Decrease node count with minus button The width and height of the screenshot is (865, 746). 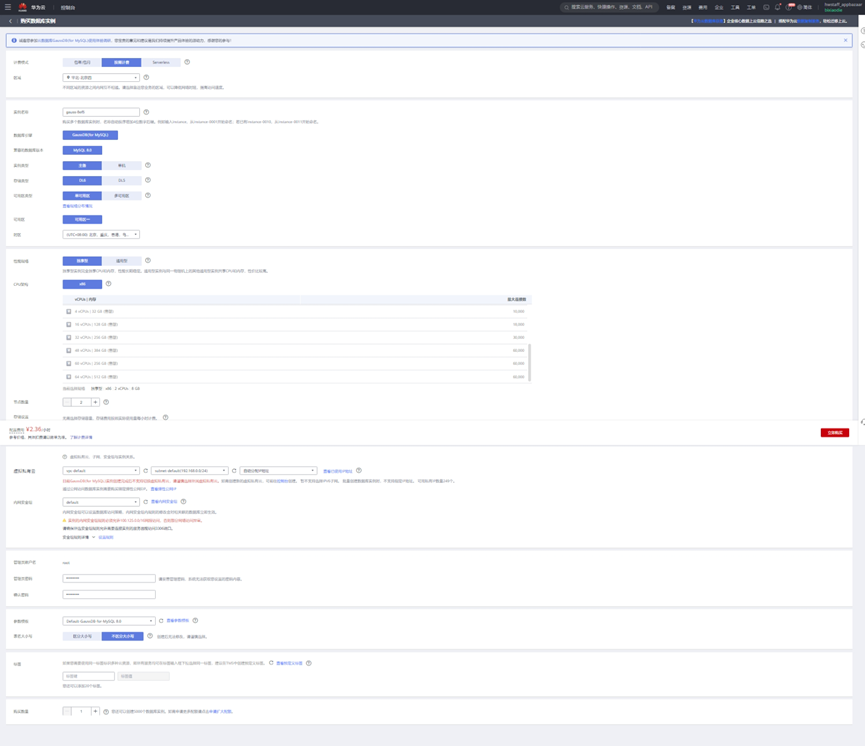coord(67,402)
